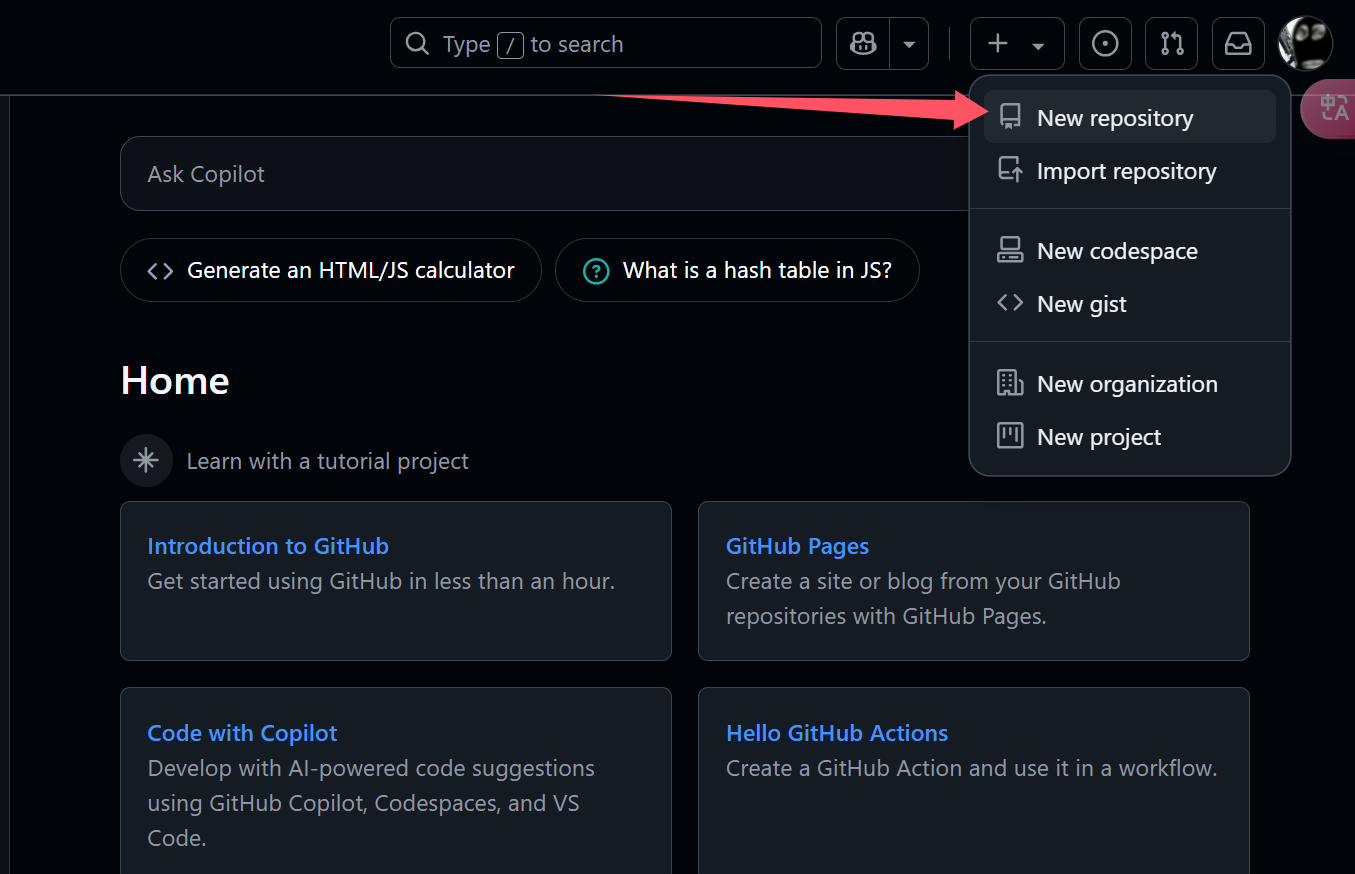The width and height of the screenshot is (1355, 874).
Task: Click the Ask Copilot input box
Action: [x=545, y=174]
